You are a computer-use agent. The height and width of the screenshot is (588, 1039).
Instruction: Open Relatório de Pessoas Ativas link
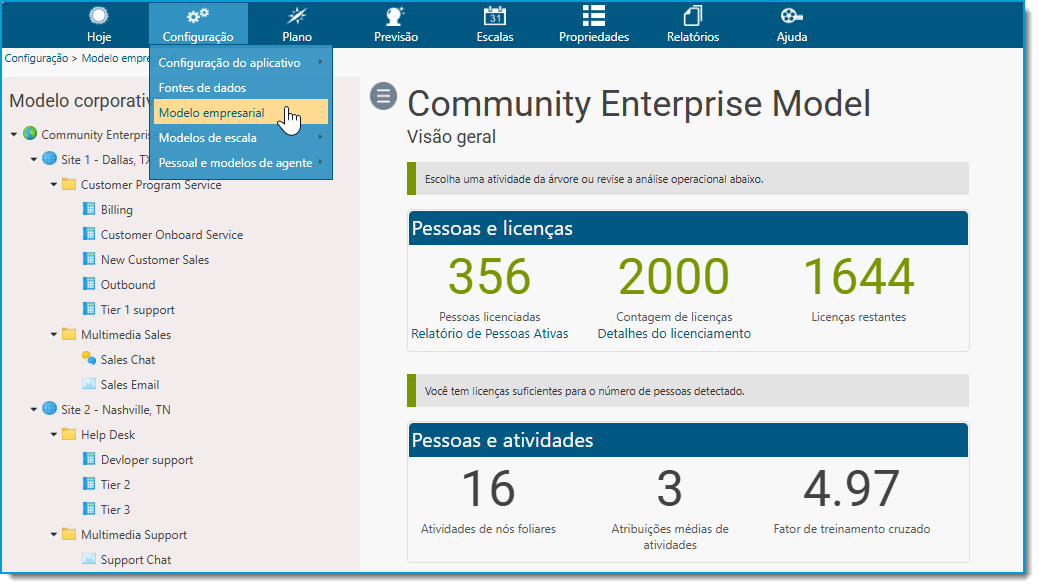point(490,333)
